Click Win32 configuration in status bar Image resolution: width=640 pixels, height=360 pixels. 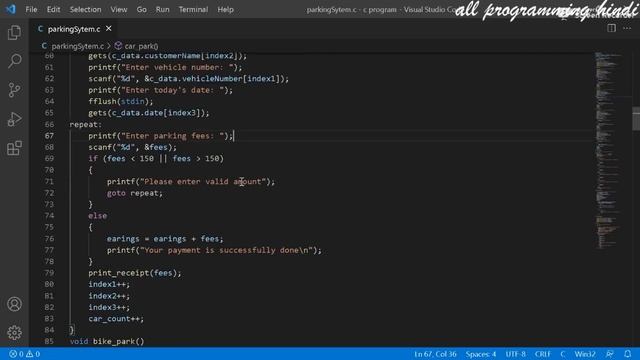click(585, 354)
